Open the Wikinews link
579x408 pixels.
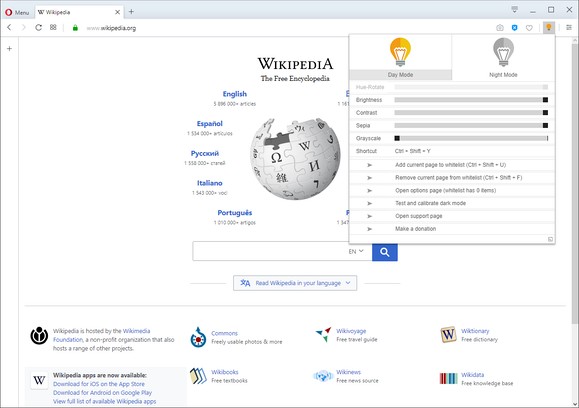click(348, 372)
